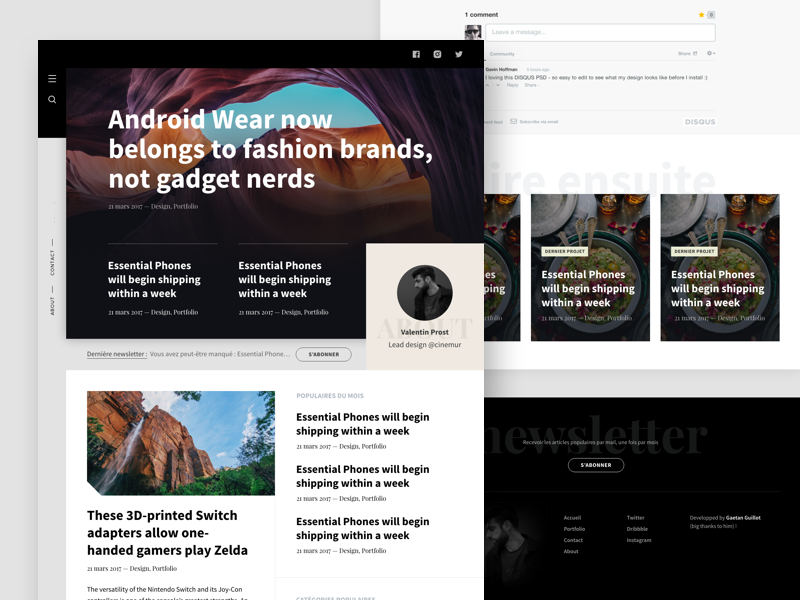Open the vertical ABOUT sidebar link
Image resolution: width=800 pixels, height=600 pixels.
52,306
